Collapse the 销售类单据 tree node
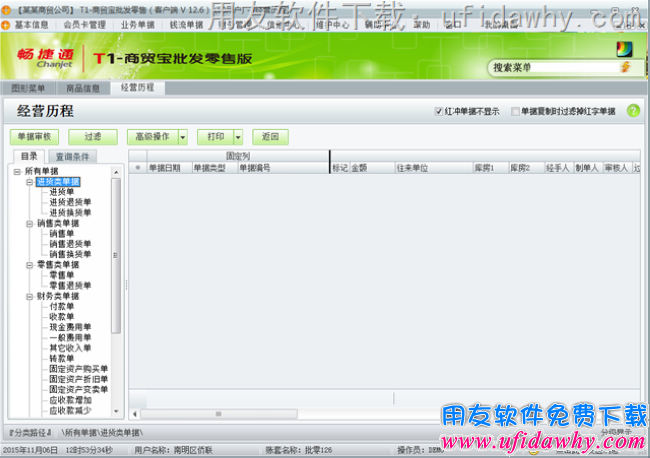 pos(29,224)
